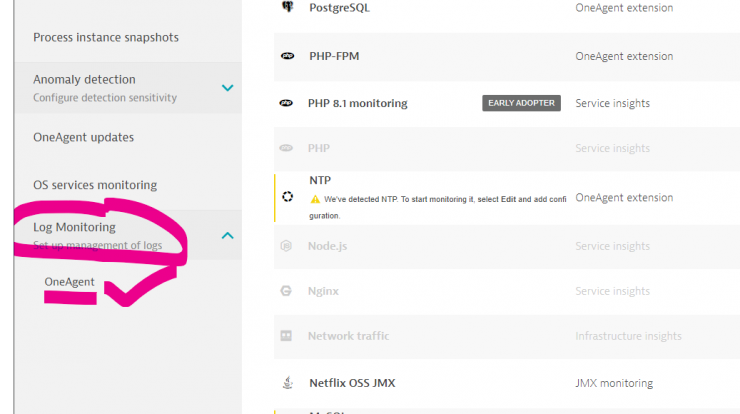
Task: Select the Log Monitoring menu item
Action: 74,227
